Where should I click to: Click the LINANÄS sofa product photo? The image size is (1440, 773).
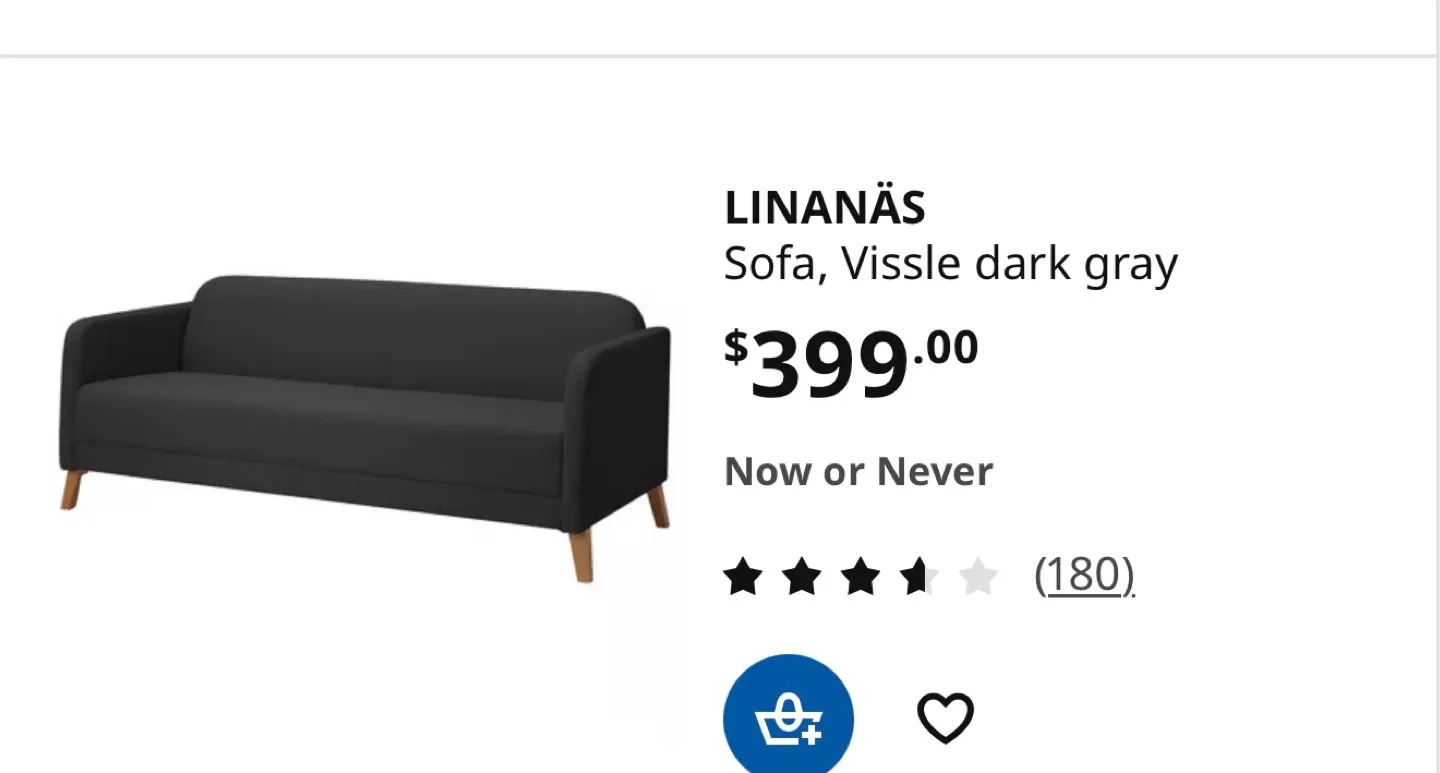[360, 420]
